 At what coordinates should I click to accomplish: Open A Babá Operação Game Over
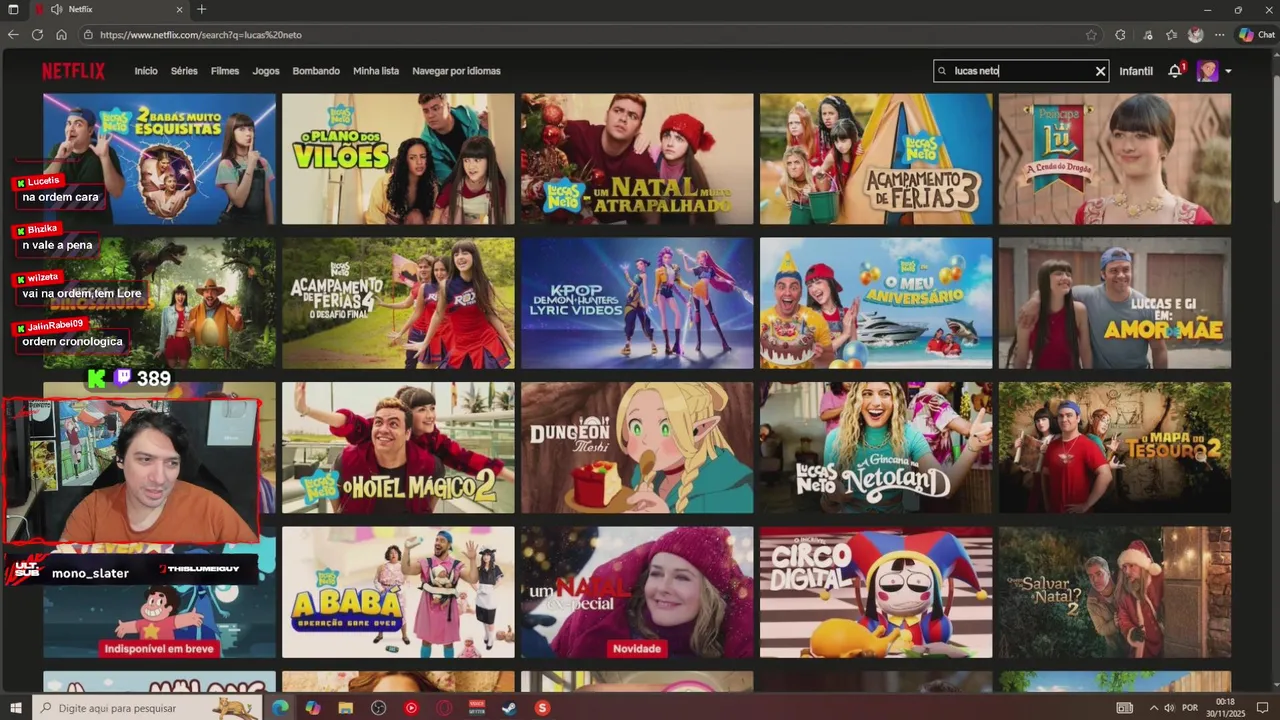[x=398, y=592]
